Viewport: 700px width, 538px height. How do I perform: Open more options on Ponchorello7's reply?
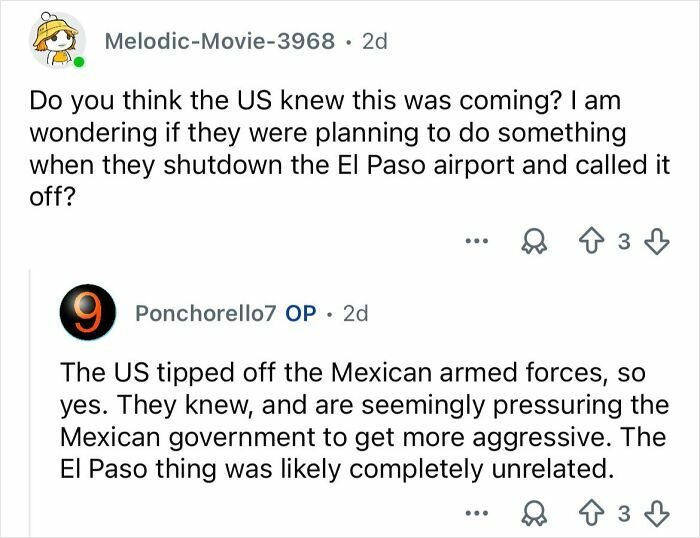[476, 515]
